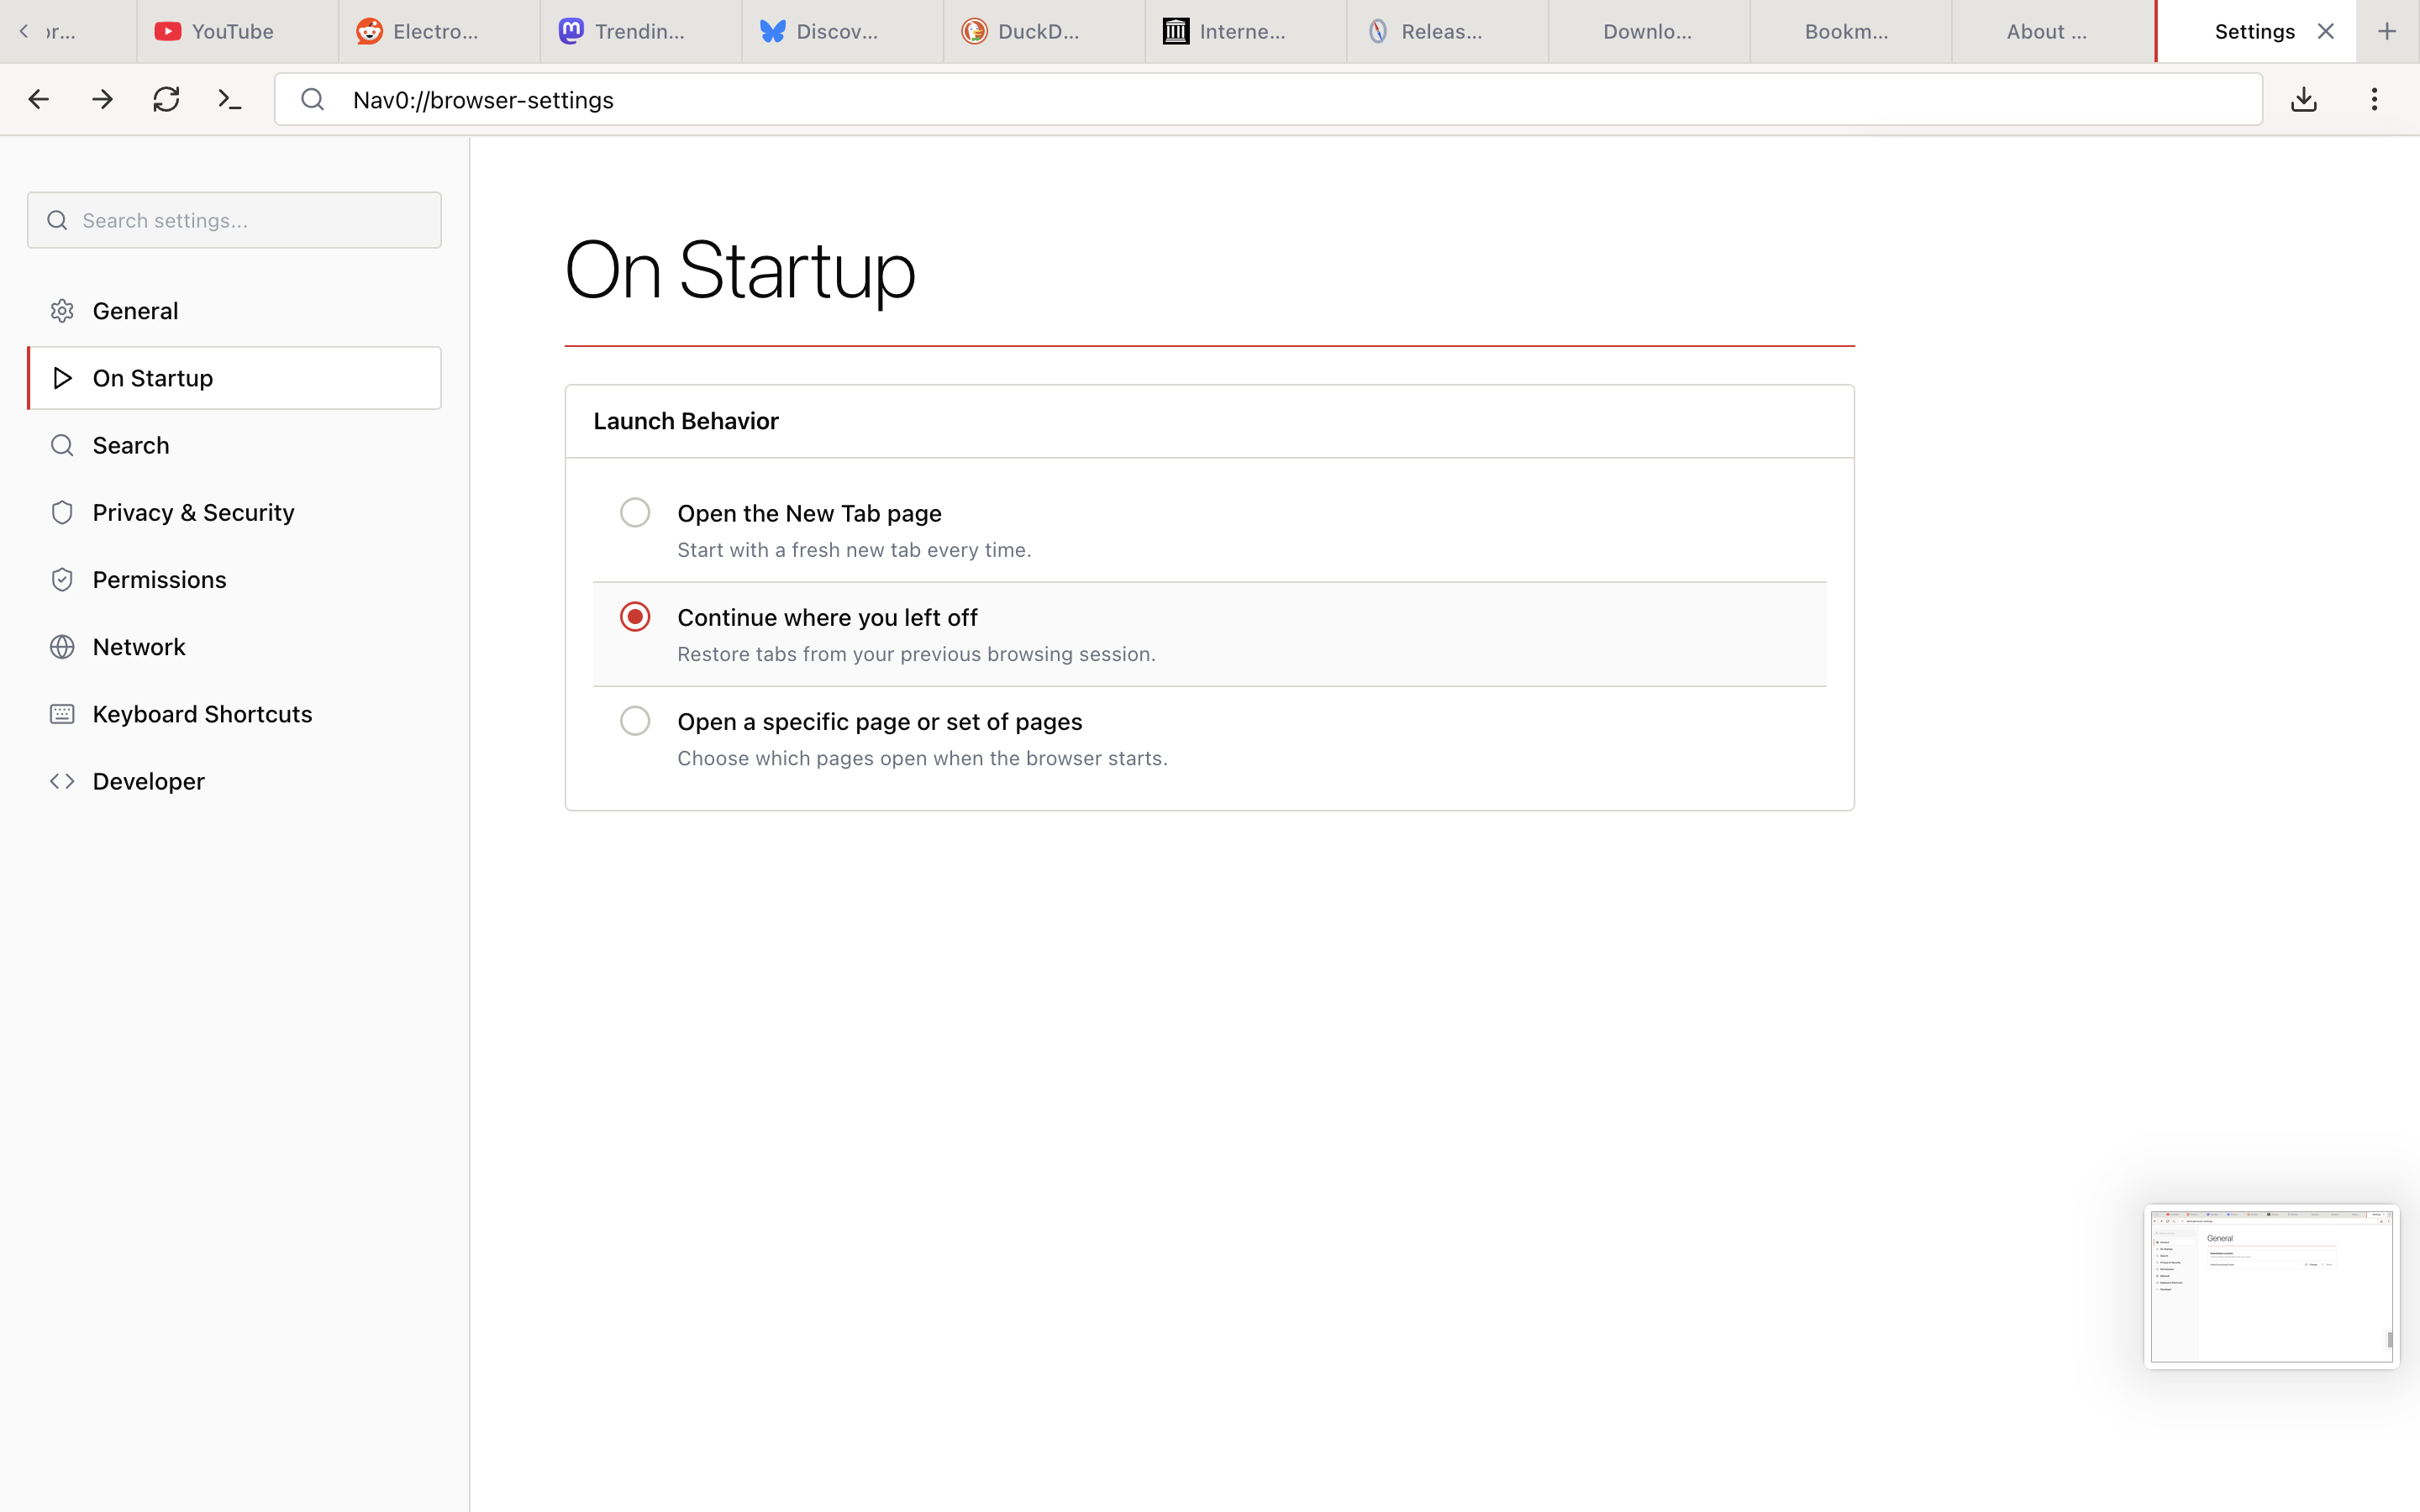Image resolution: width=2420 pixels, height=1512 pixels.
Task: Click the keyboard icon for Keyboard Shortcuts
Action: pos(62,714)
